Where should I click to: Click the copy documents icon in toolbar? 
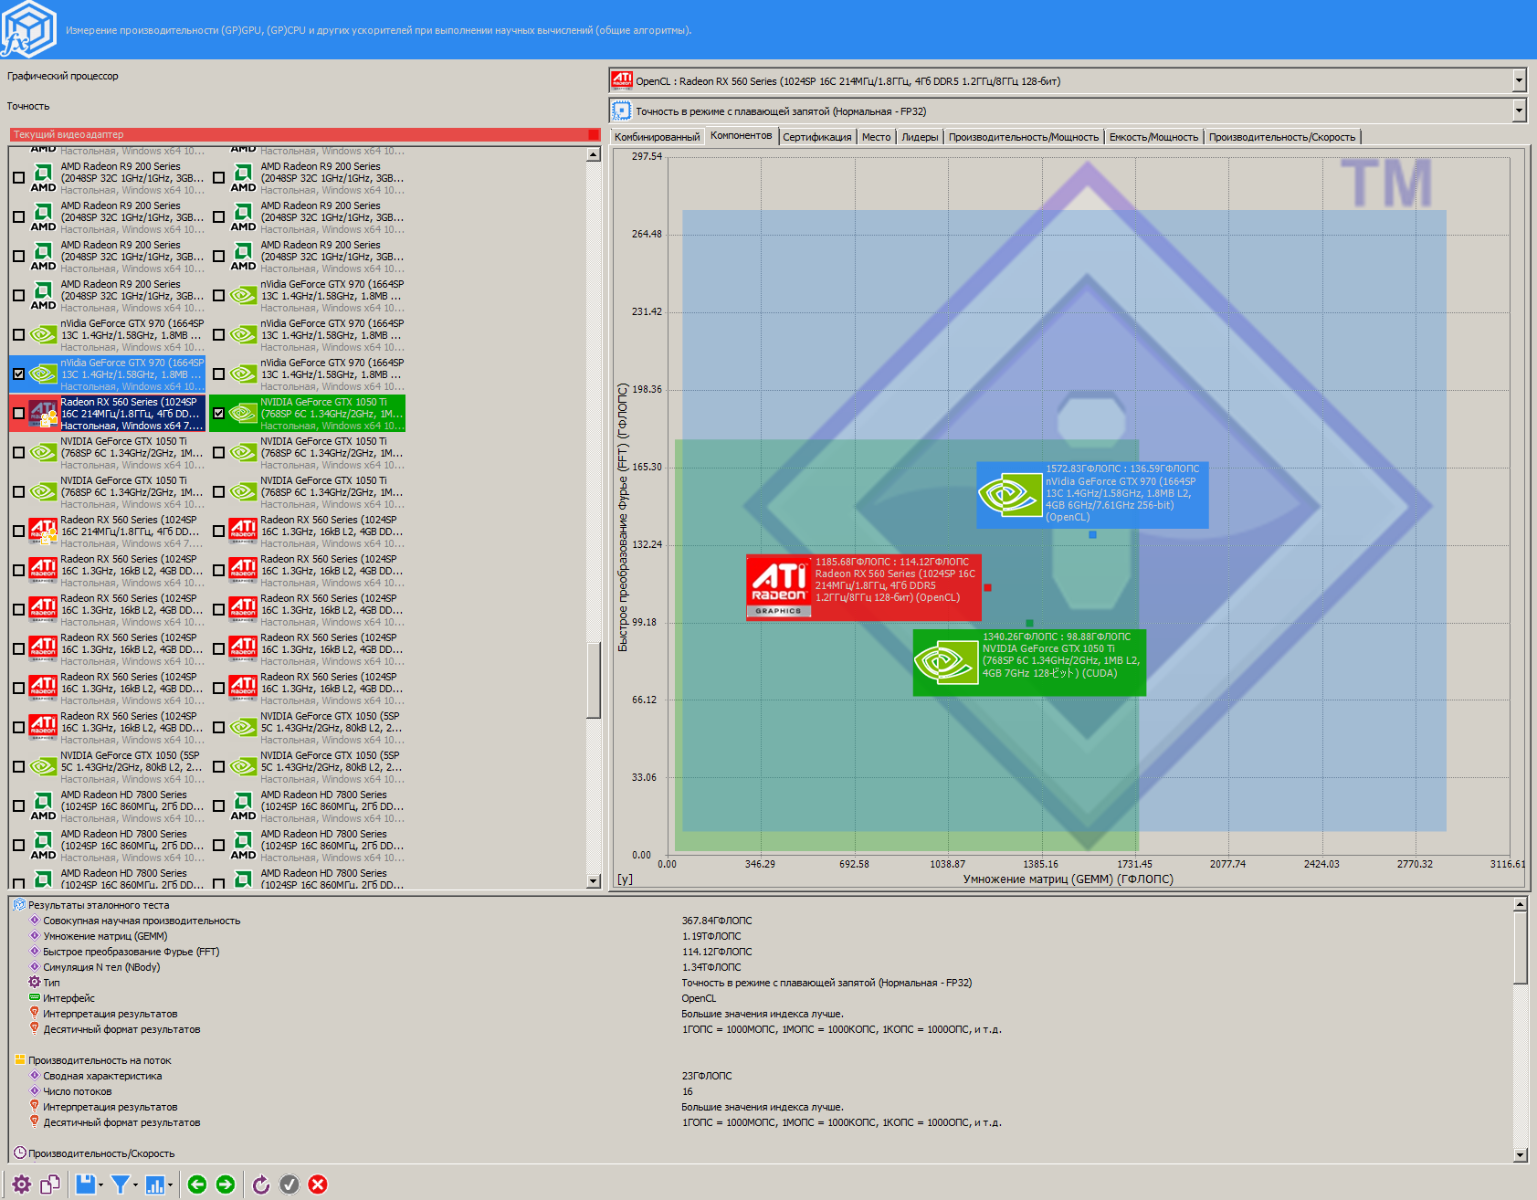coord(50,1185)
